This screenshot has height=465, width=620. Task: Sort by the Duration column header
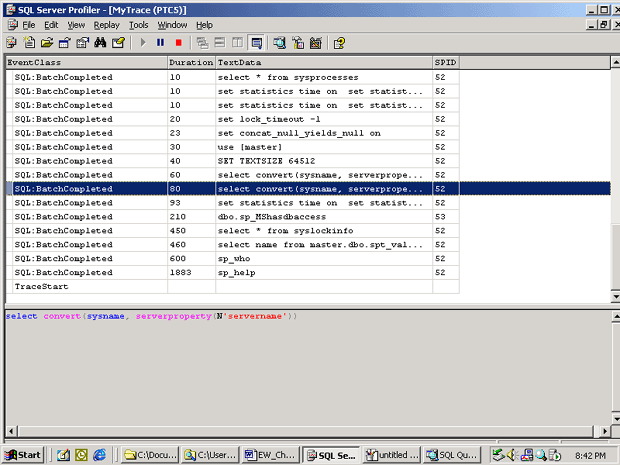tap(190, 62)
